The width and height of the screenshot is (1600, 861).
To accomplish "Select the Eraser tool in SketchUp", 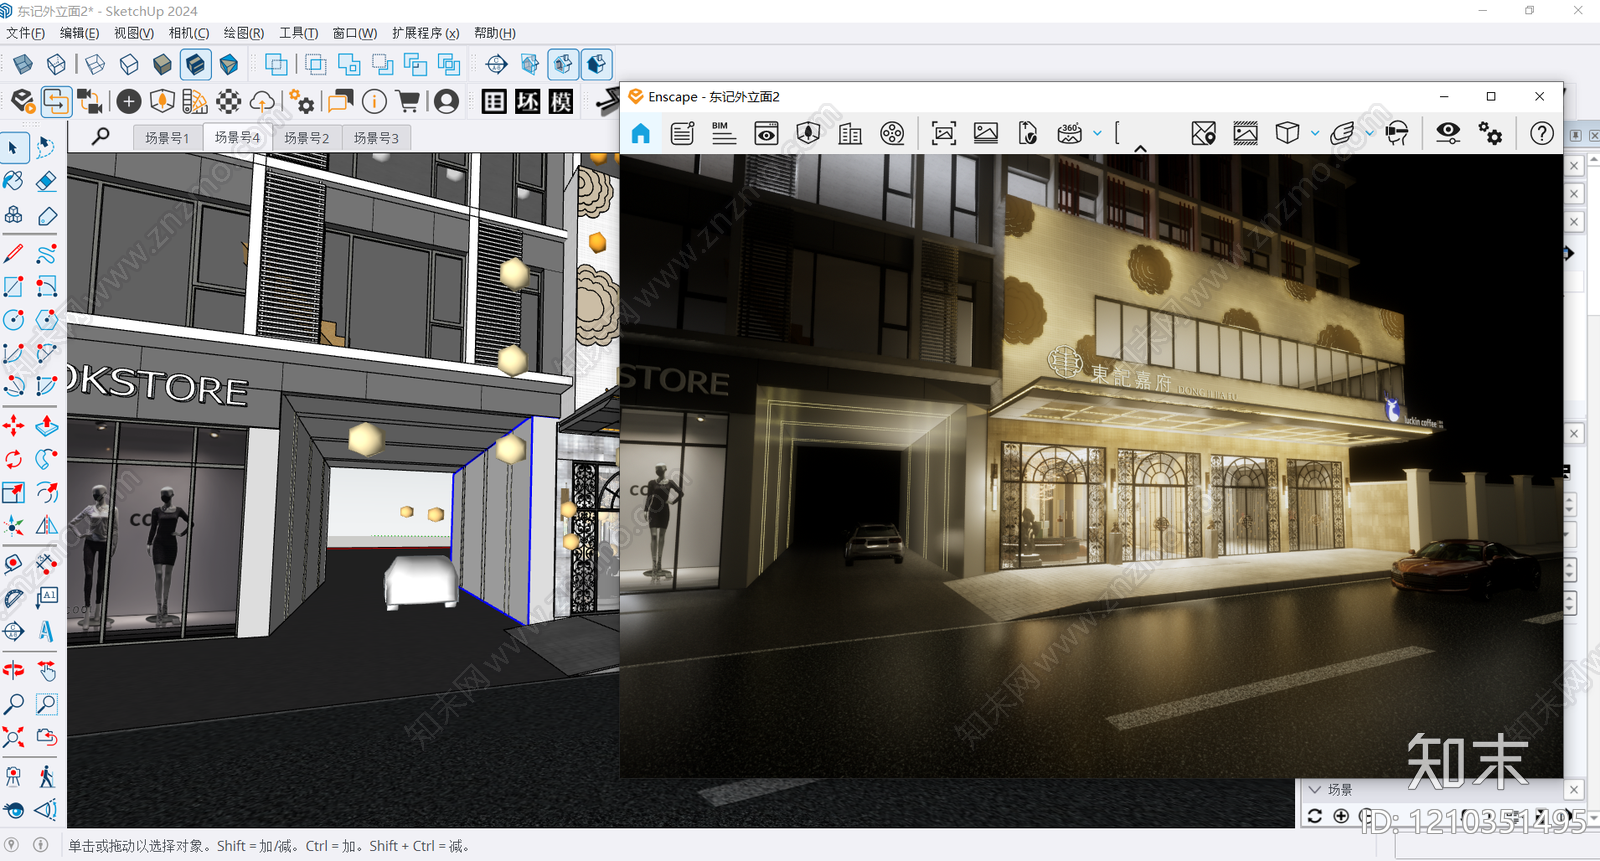I will (46, 181).
